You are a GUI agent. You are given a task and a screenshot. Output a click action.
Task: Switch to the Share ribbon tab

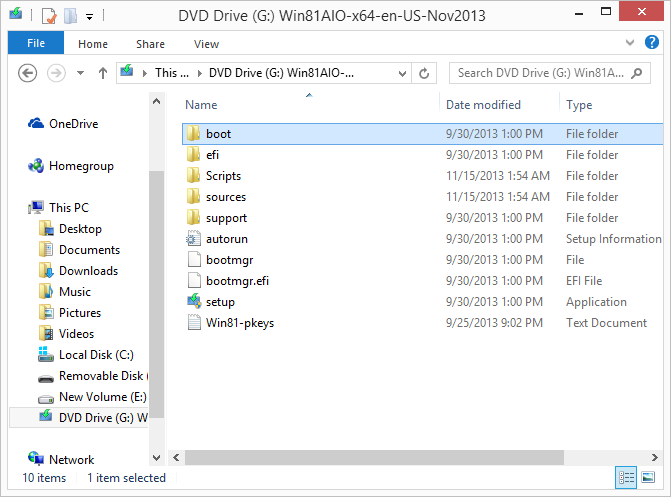pos(150,44)
